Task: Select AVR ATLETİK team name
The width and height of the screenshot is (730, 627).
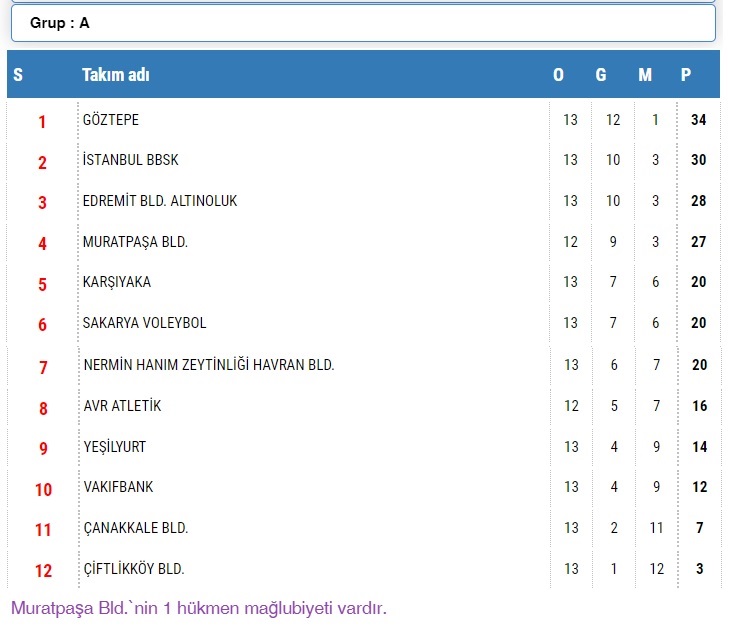Action: [122, 406]
